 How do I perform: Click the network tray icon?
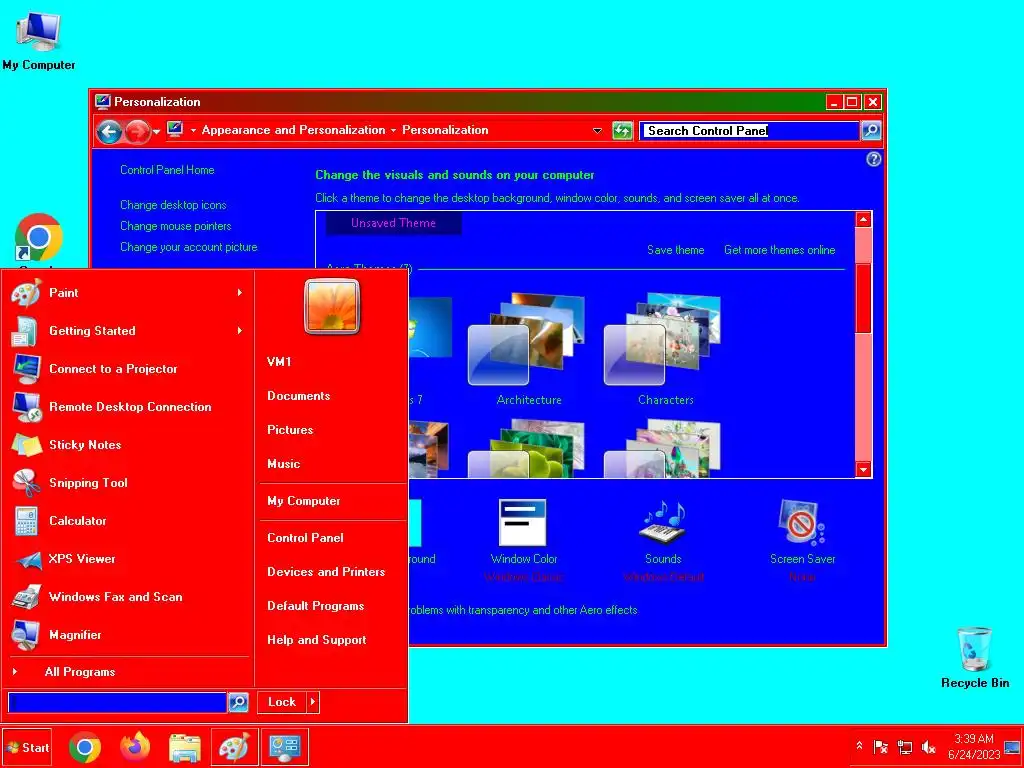905,747
